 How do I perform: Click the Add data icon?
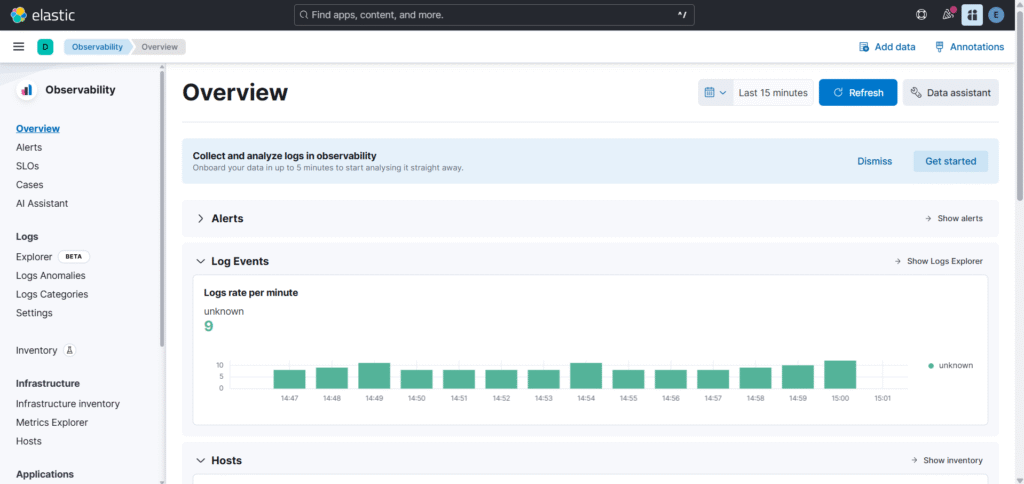[x=864, y=47]
